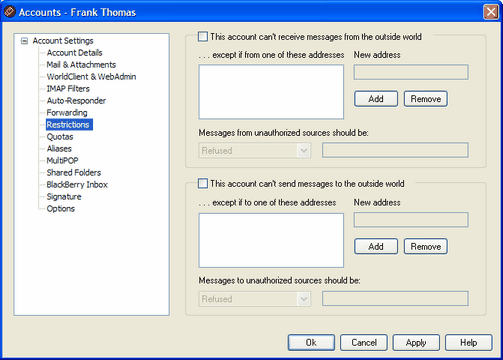The image size is (503, 360).
Task: Open Forwarding settings
Action: click(67, 113)
